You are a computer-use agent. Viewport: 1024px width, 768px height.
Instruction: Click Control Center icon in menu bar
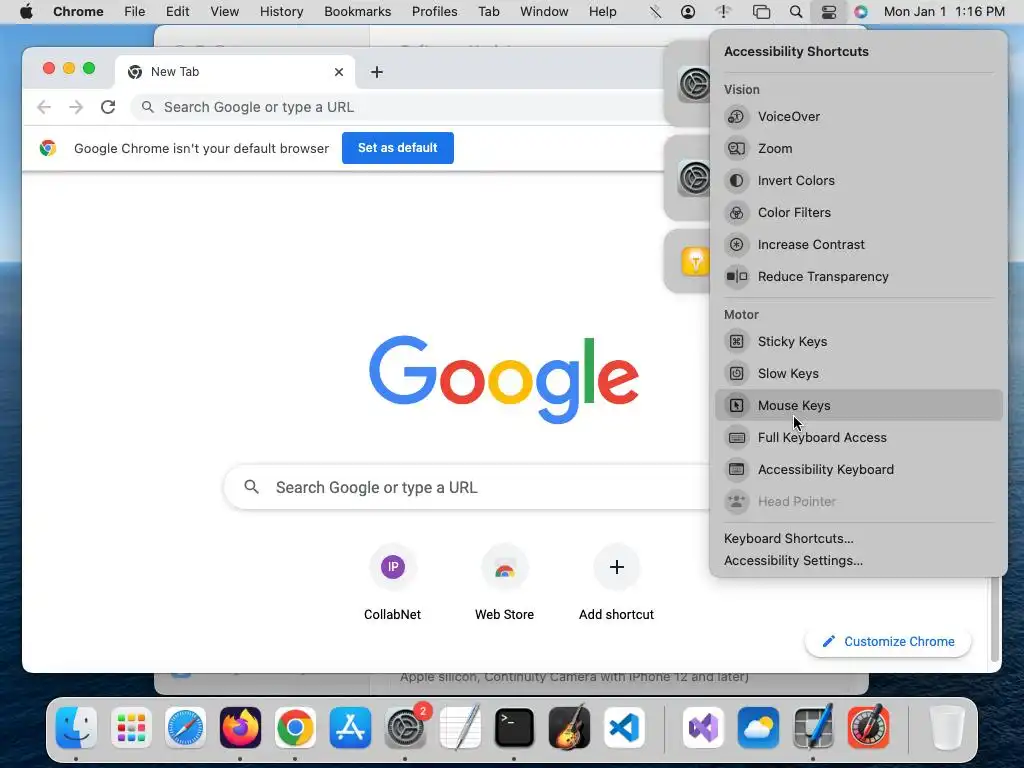tap(829, 12)
